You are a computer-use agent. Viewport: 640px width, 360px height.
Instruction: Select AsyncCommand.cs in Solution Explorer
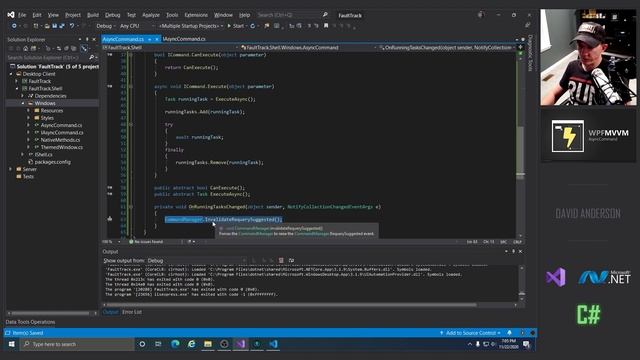tap(61, 125)
